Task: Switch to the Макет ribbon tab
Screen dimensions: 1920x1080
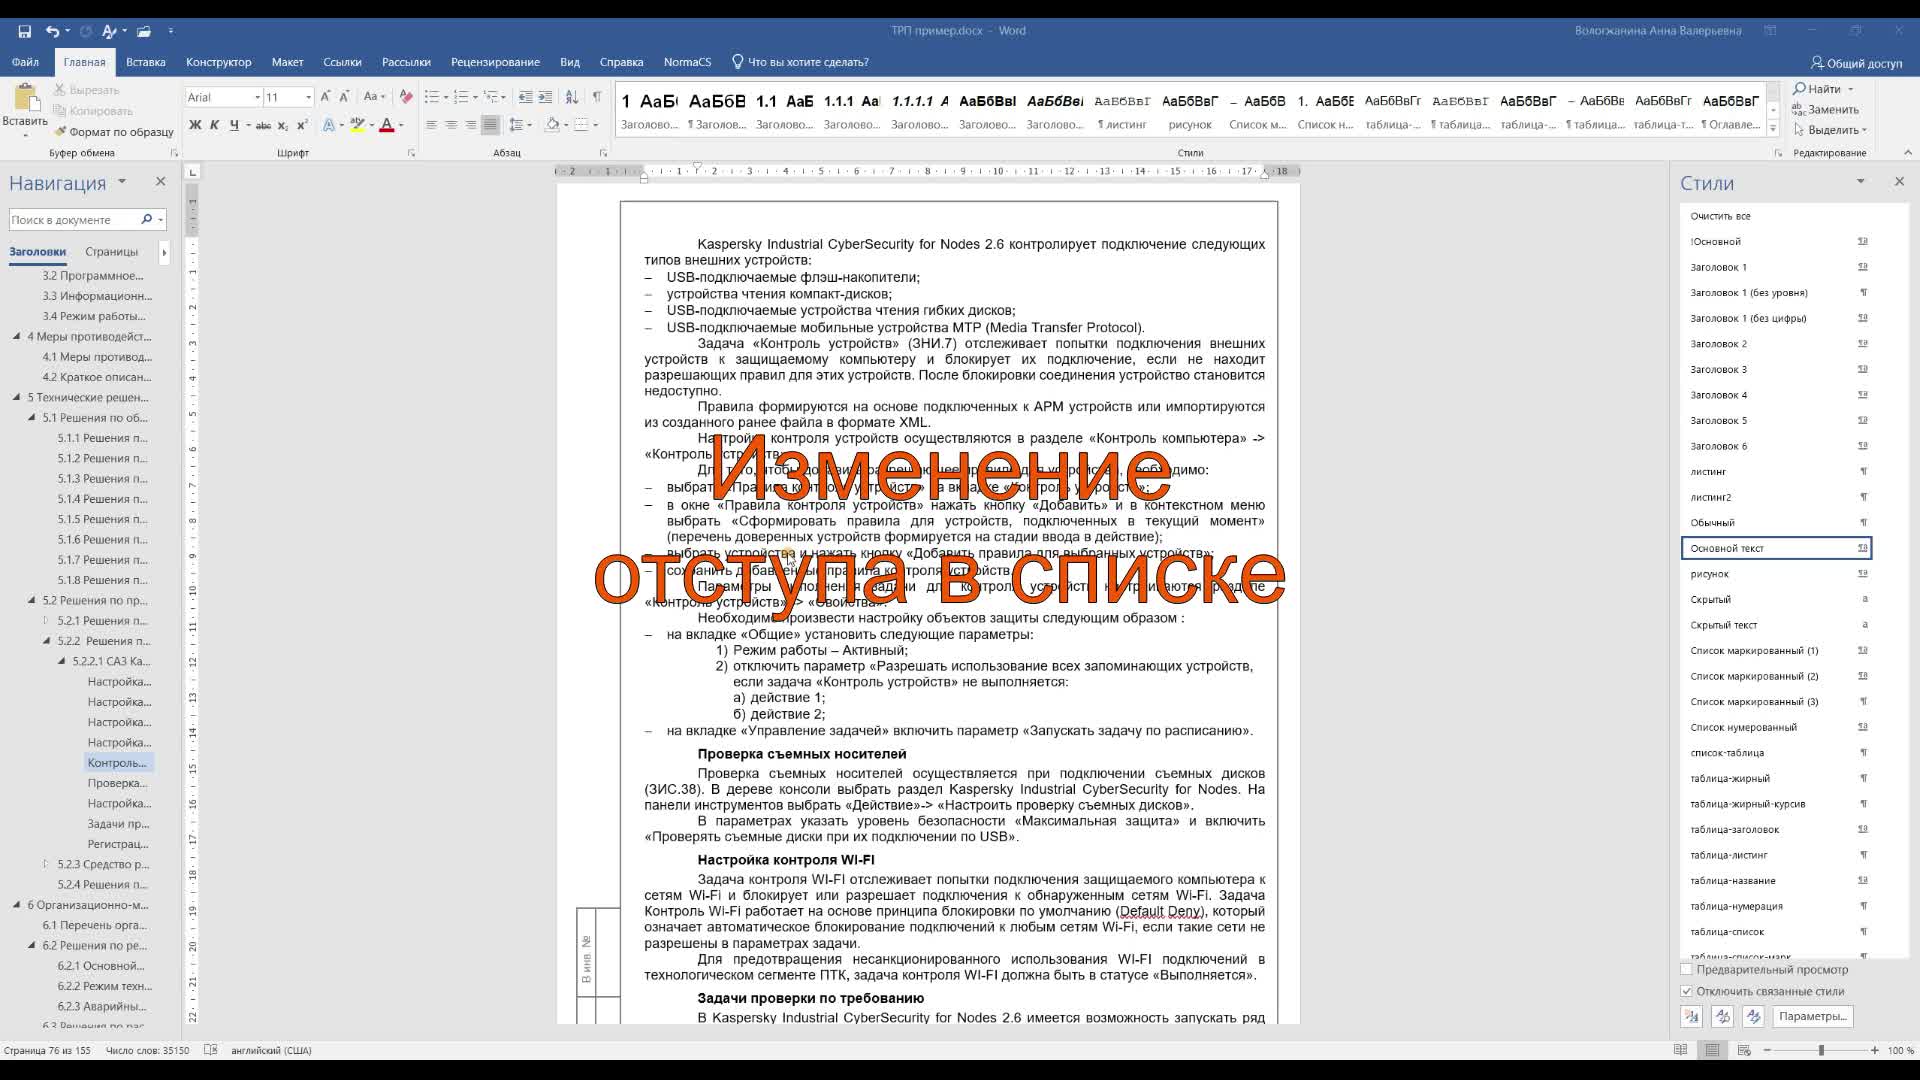Action: point(287,62)
